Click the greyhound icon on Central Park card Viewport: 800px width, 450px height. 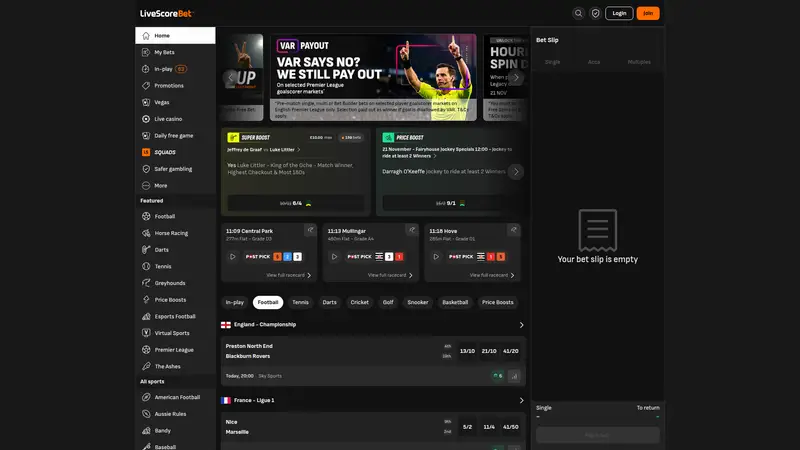pos(310,231)
